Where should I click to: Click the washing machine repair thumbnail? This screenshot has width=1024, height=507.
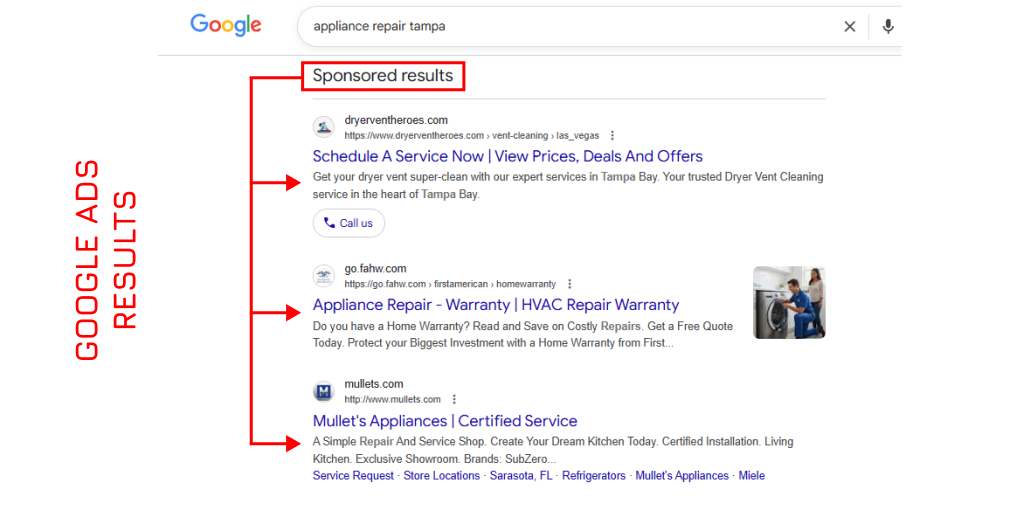pos(789,303)
